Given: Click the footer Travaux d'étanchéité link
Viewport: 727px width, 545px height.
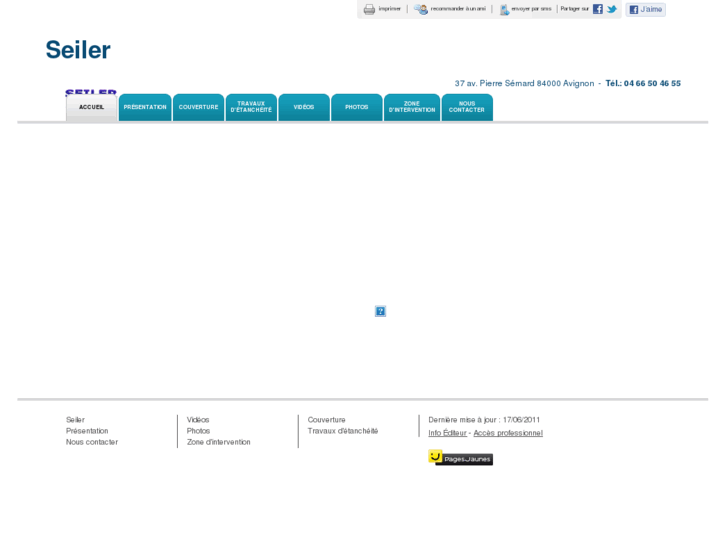Looking at the screenshot, I should click(x=343, y=431).
